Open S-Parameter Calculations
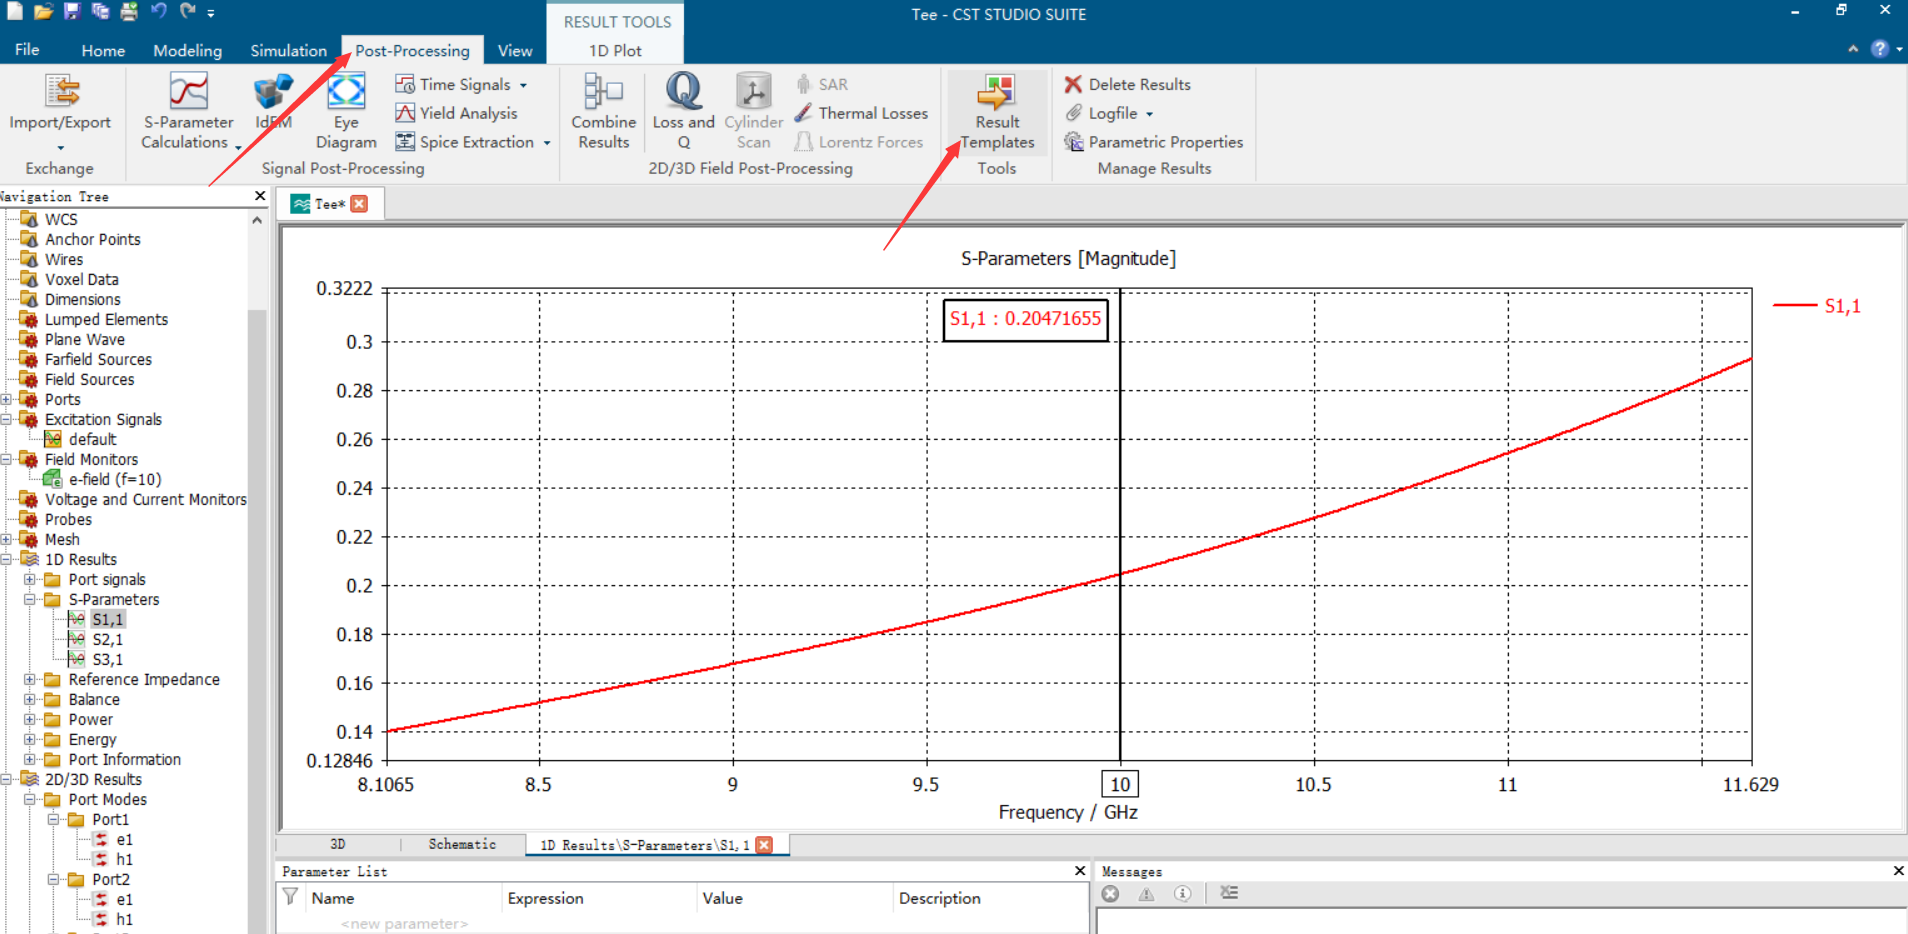This screenshot has height=934, width=1908. point(187,110)
